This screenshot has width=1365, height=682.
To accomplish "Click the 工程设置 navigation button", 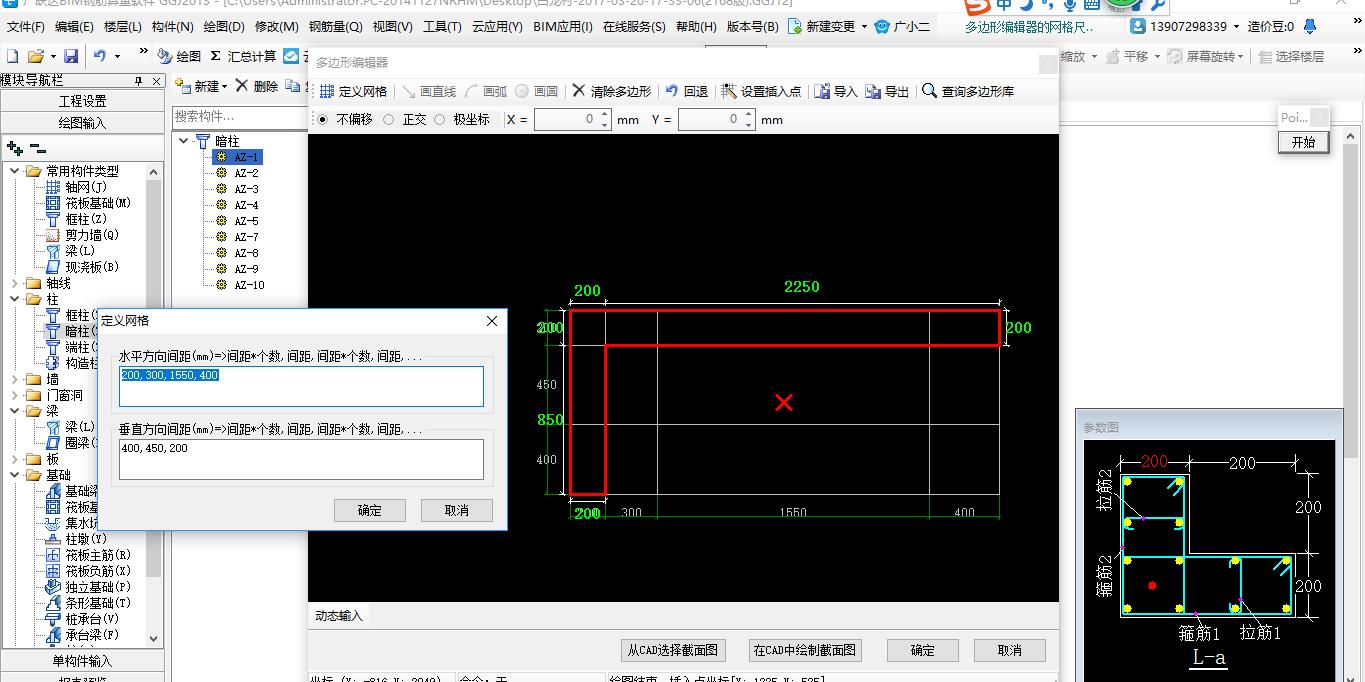I will coord(82,101).
